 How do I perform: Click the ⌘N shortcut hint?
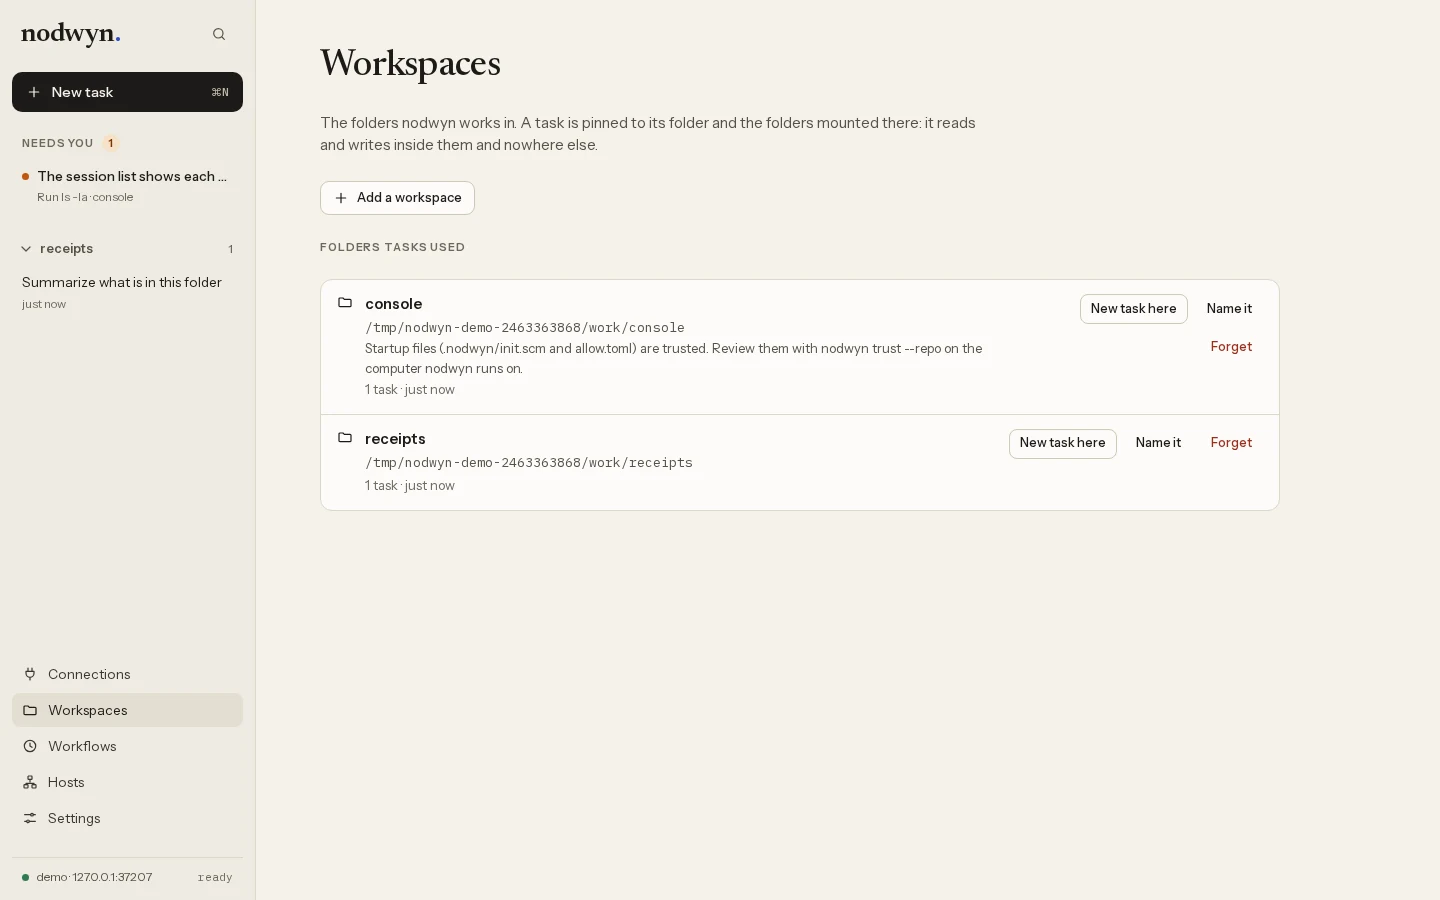pyautogui.click(x=220, y=92)
